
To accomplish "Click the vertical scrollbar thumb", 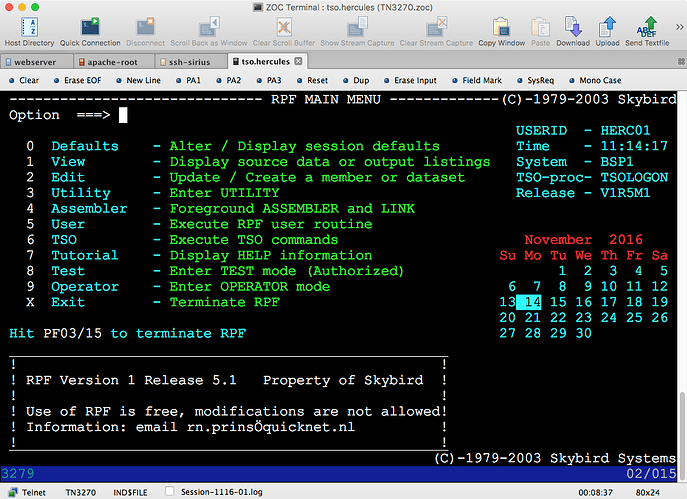I will coord(682,435).
